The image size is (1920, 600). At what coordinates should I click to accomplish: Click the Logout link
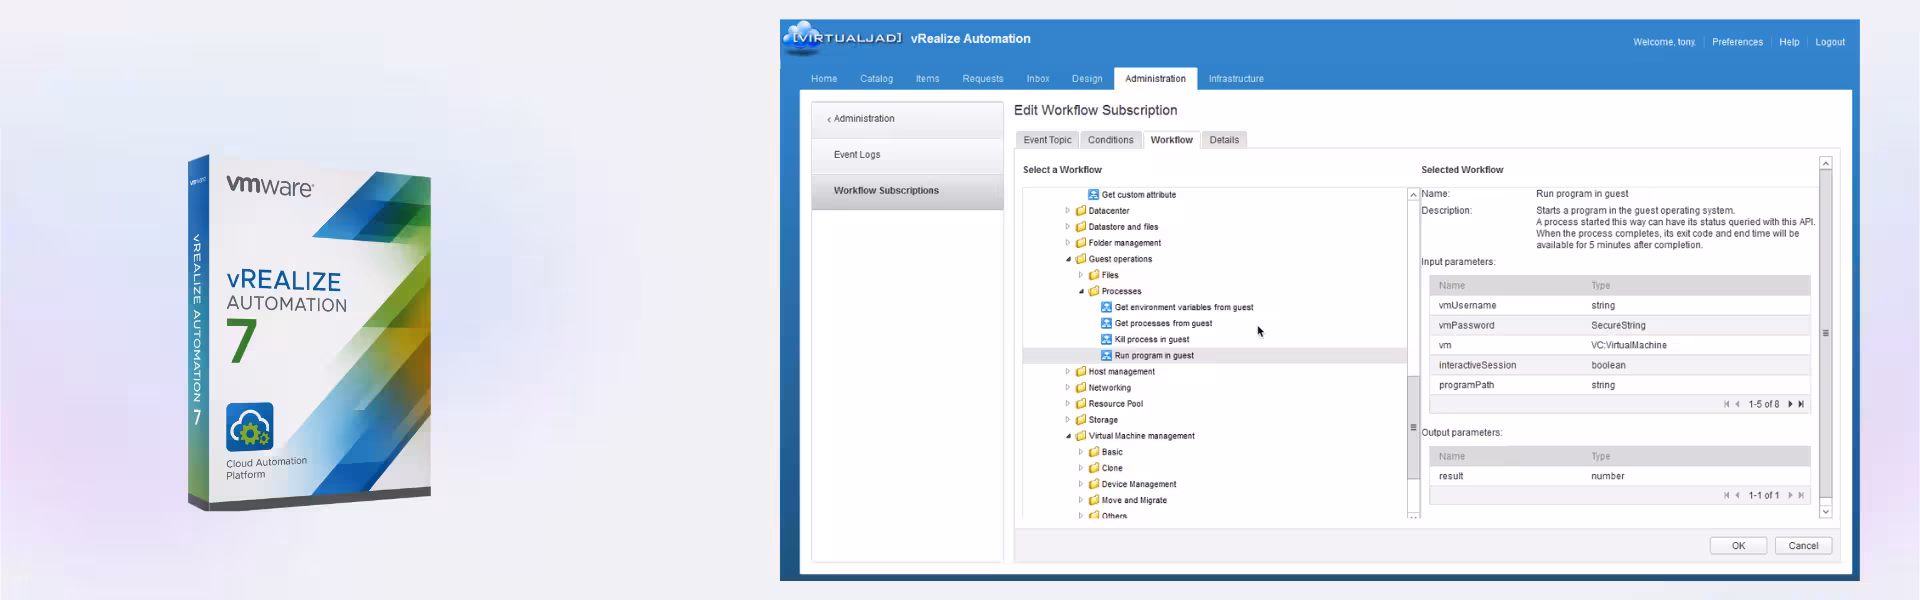tap(1830, 42)
